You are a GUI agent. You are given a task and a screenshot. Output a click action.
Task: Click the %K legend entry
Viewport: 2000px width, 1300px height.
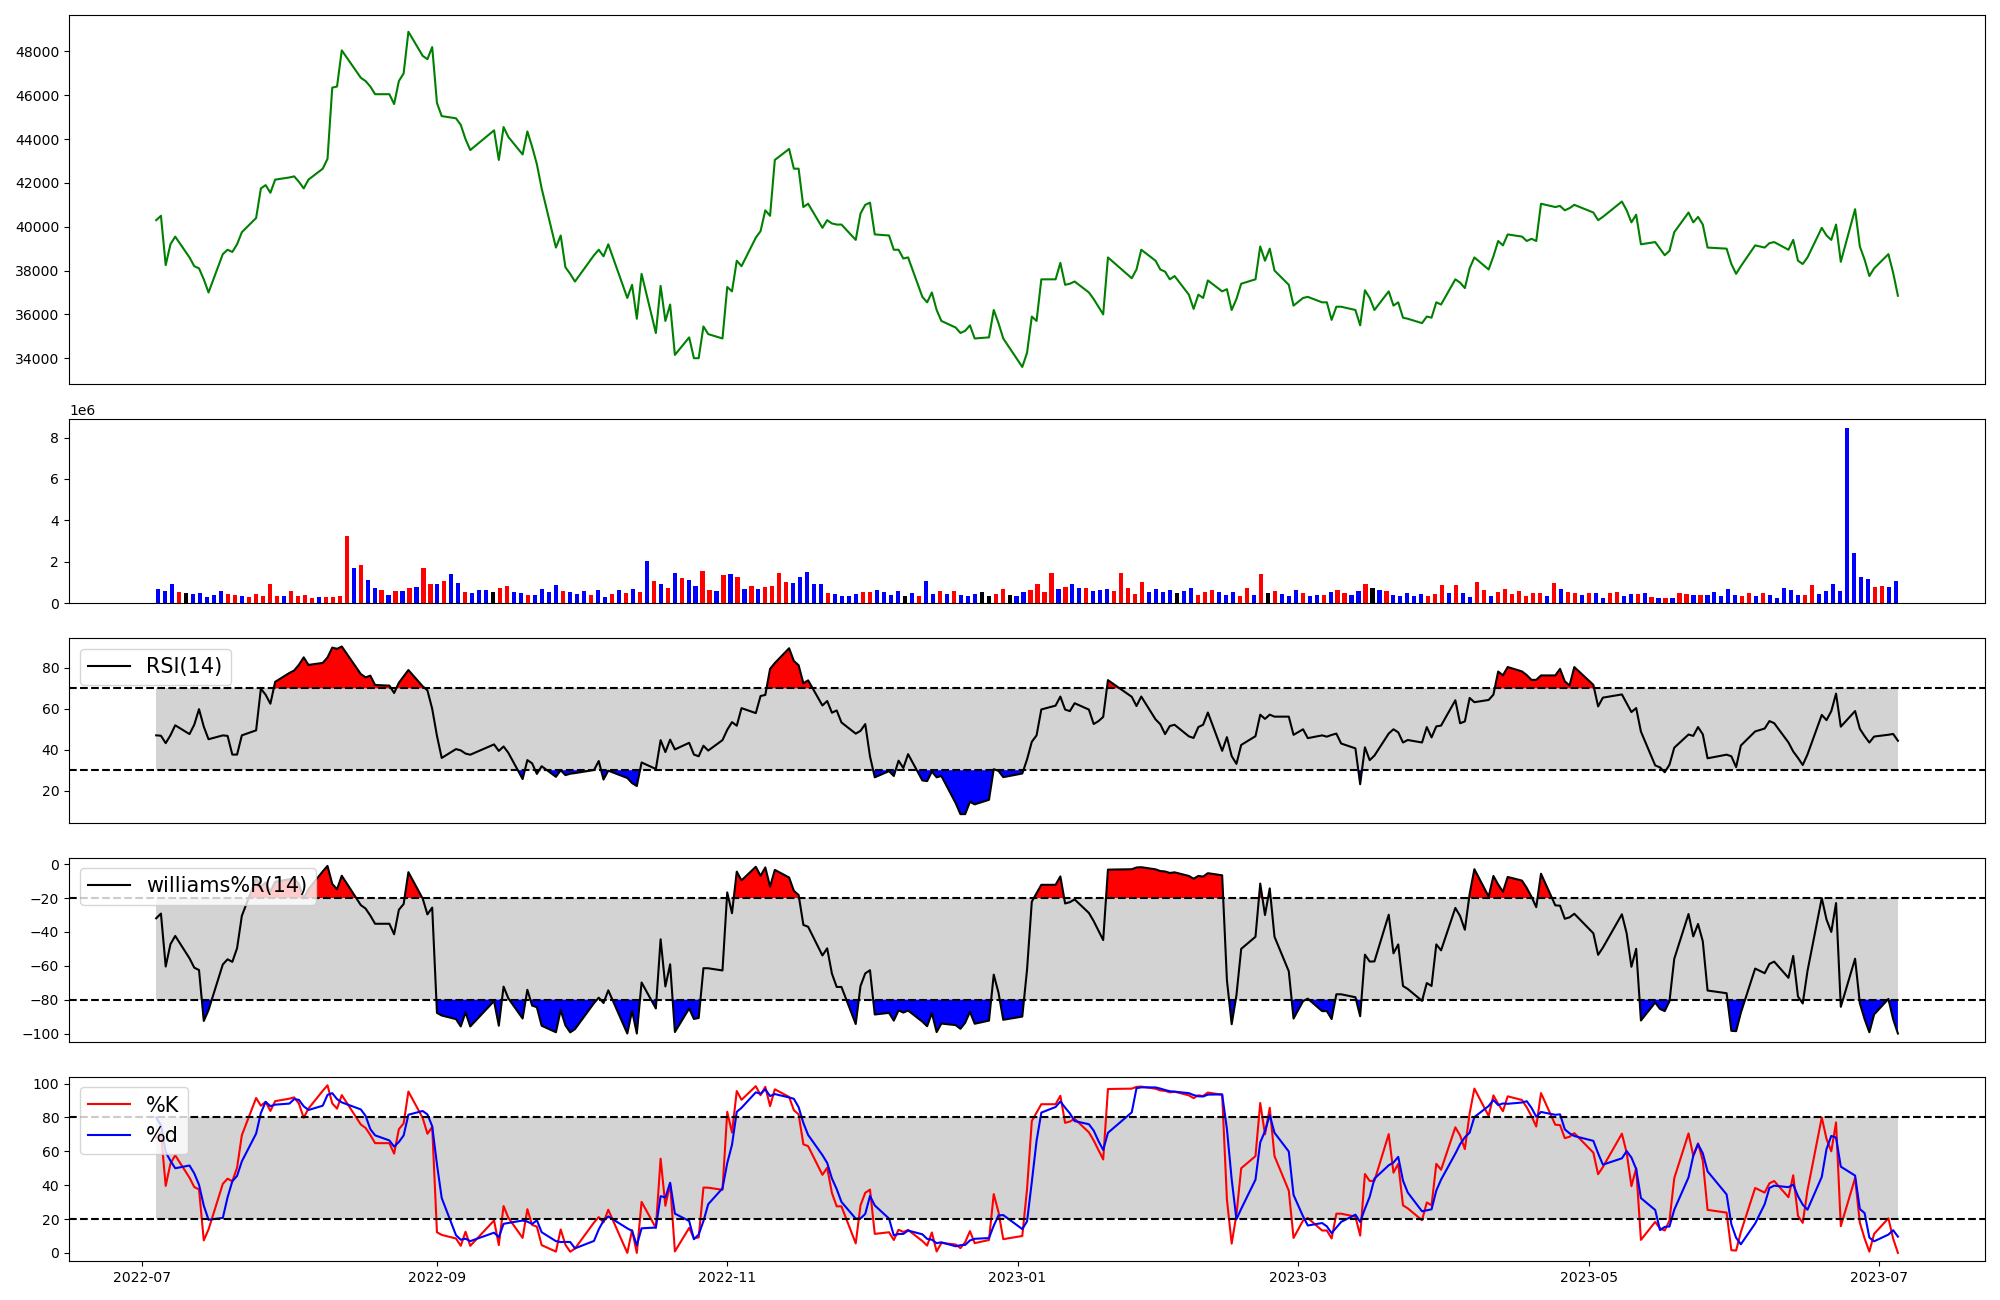tap(162, 1104)
